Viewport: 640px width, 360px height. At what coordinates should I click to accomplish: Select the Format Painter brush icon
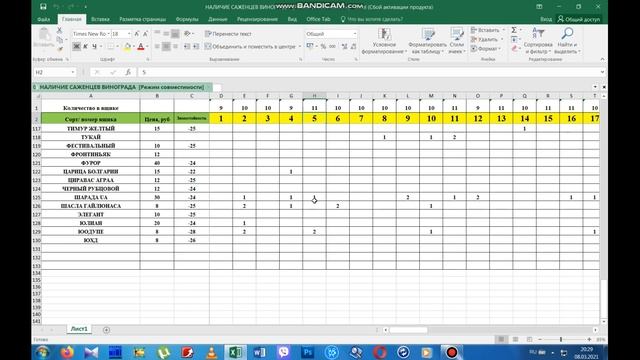point(60,49)
